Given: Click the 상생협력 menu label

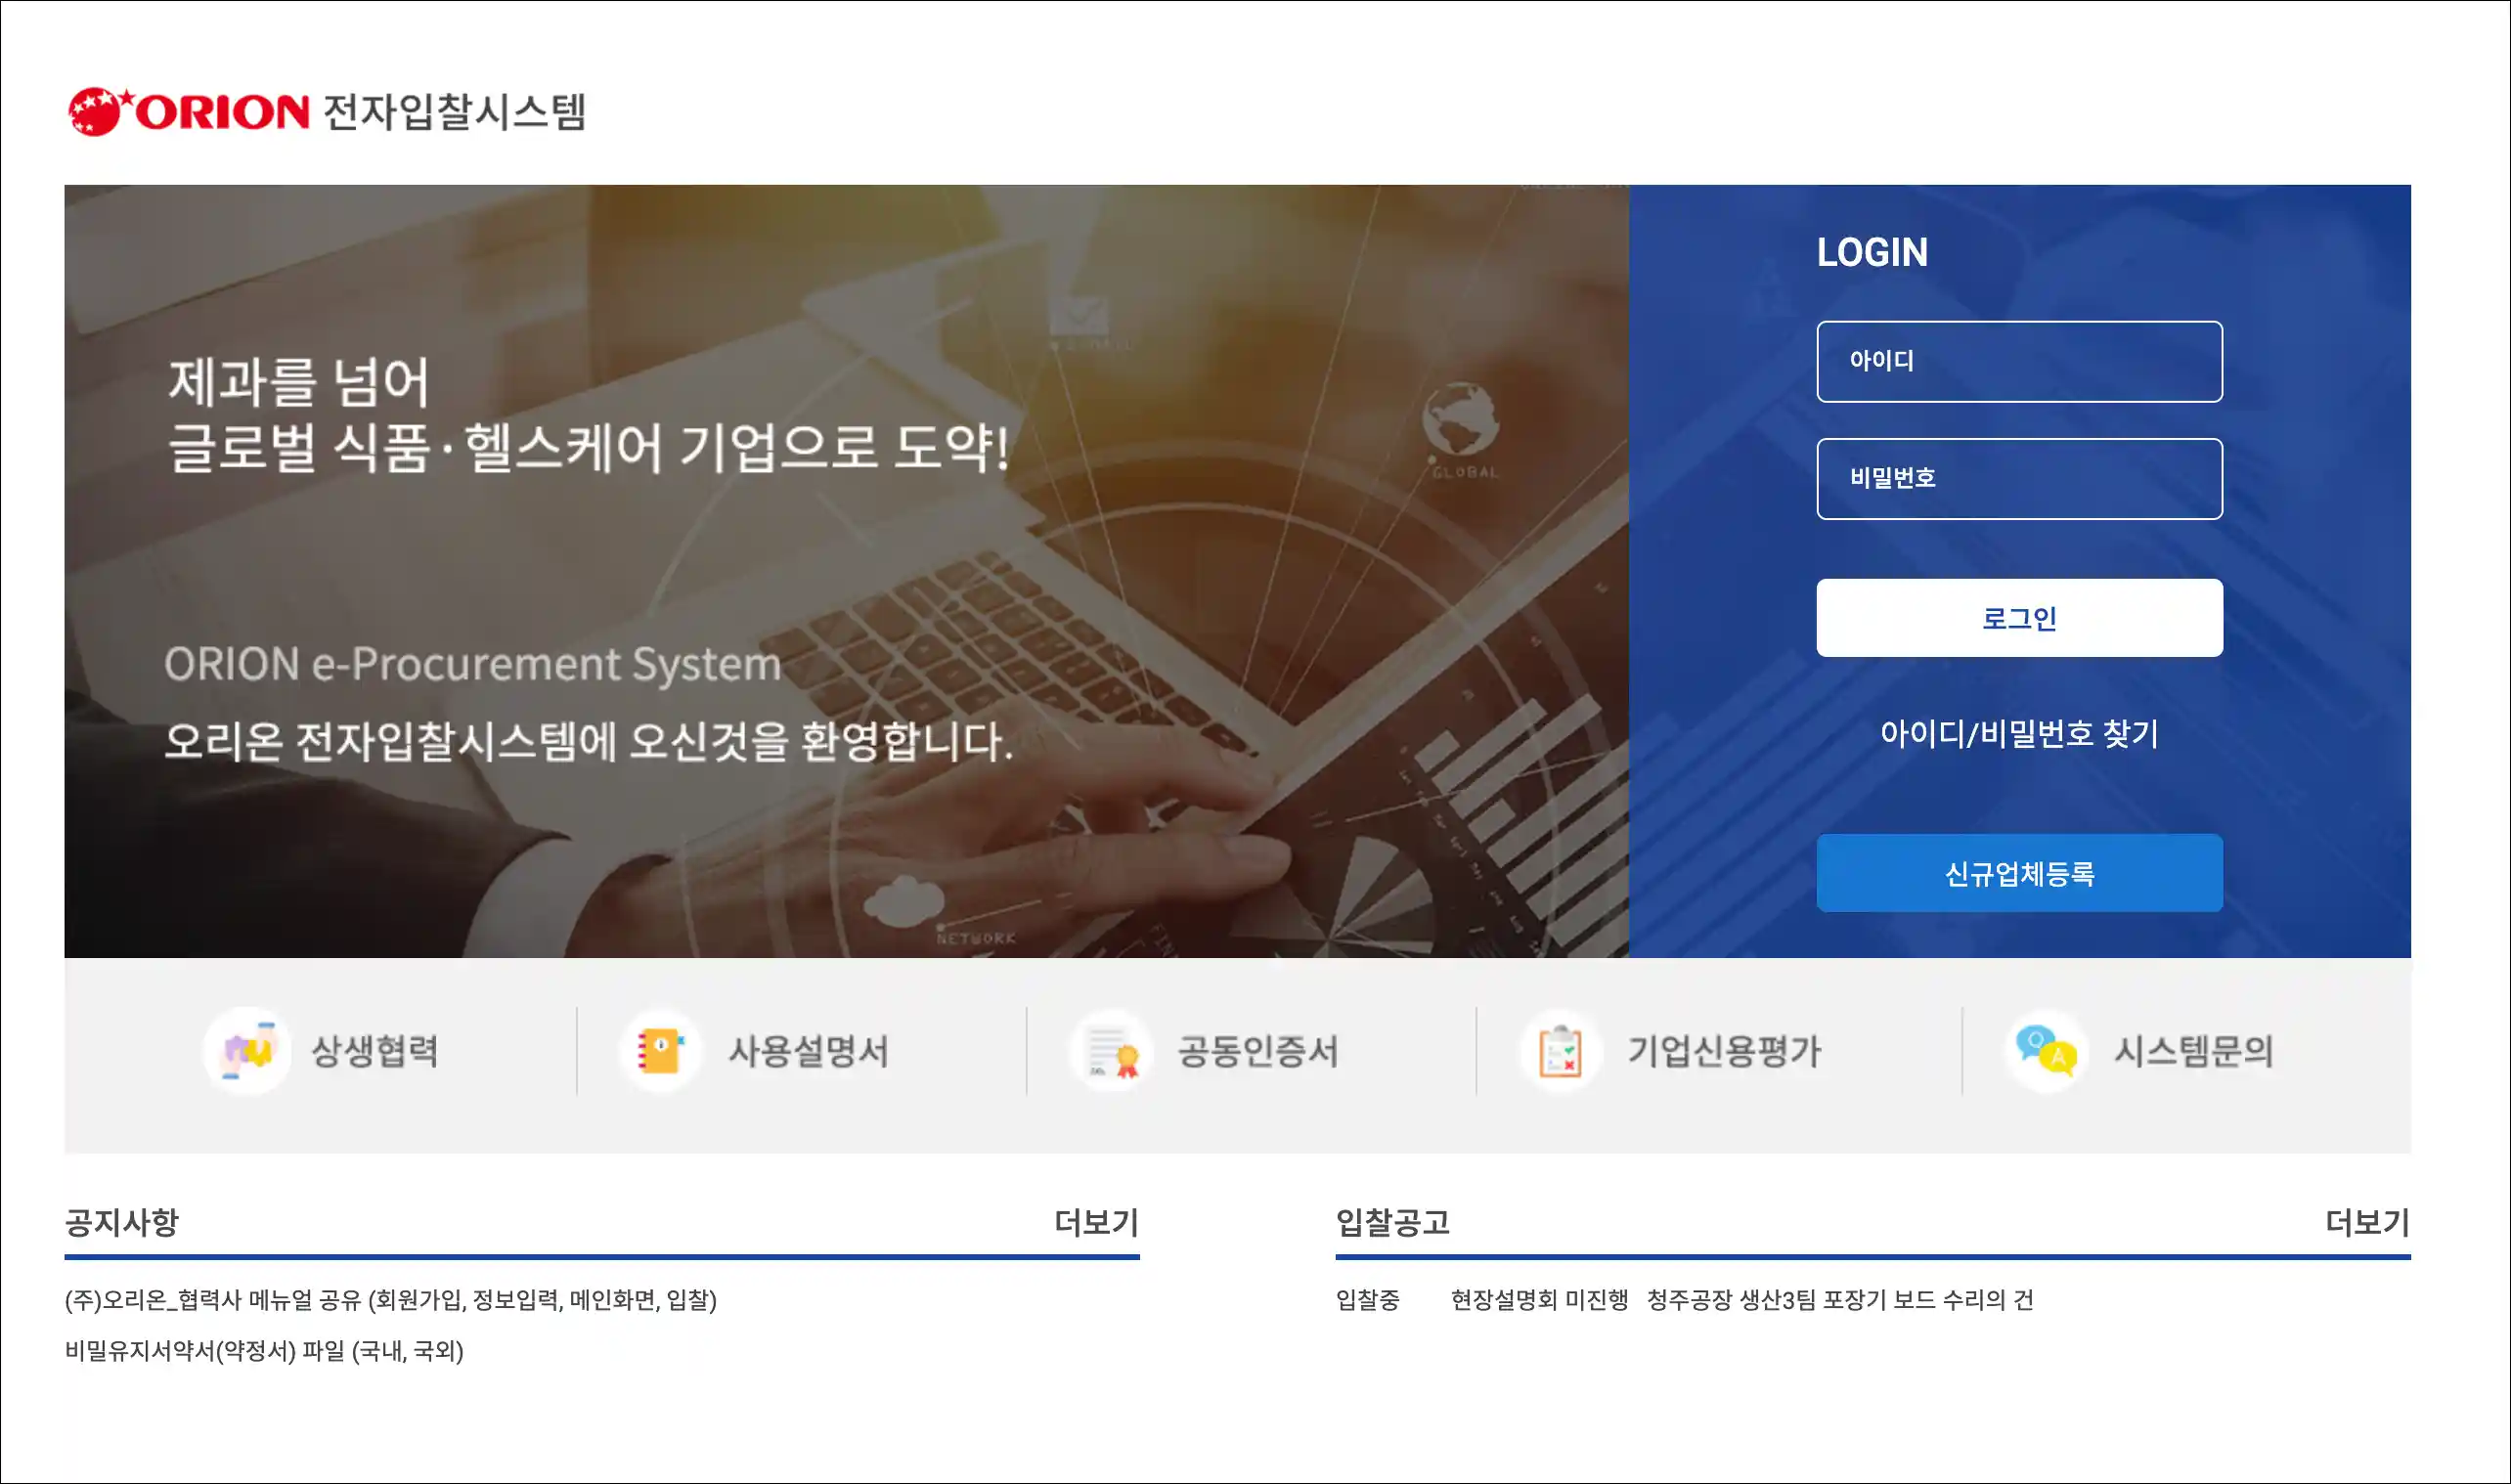Looking at the screenshot, I should pyautogui.click(x=375, y=1051).
